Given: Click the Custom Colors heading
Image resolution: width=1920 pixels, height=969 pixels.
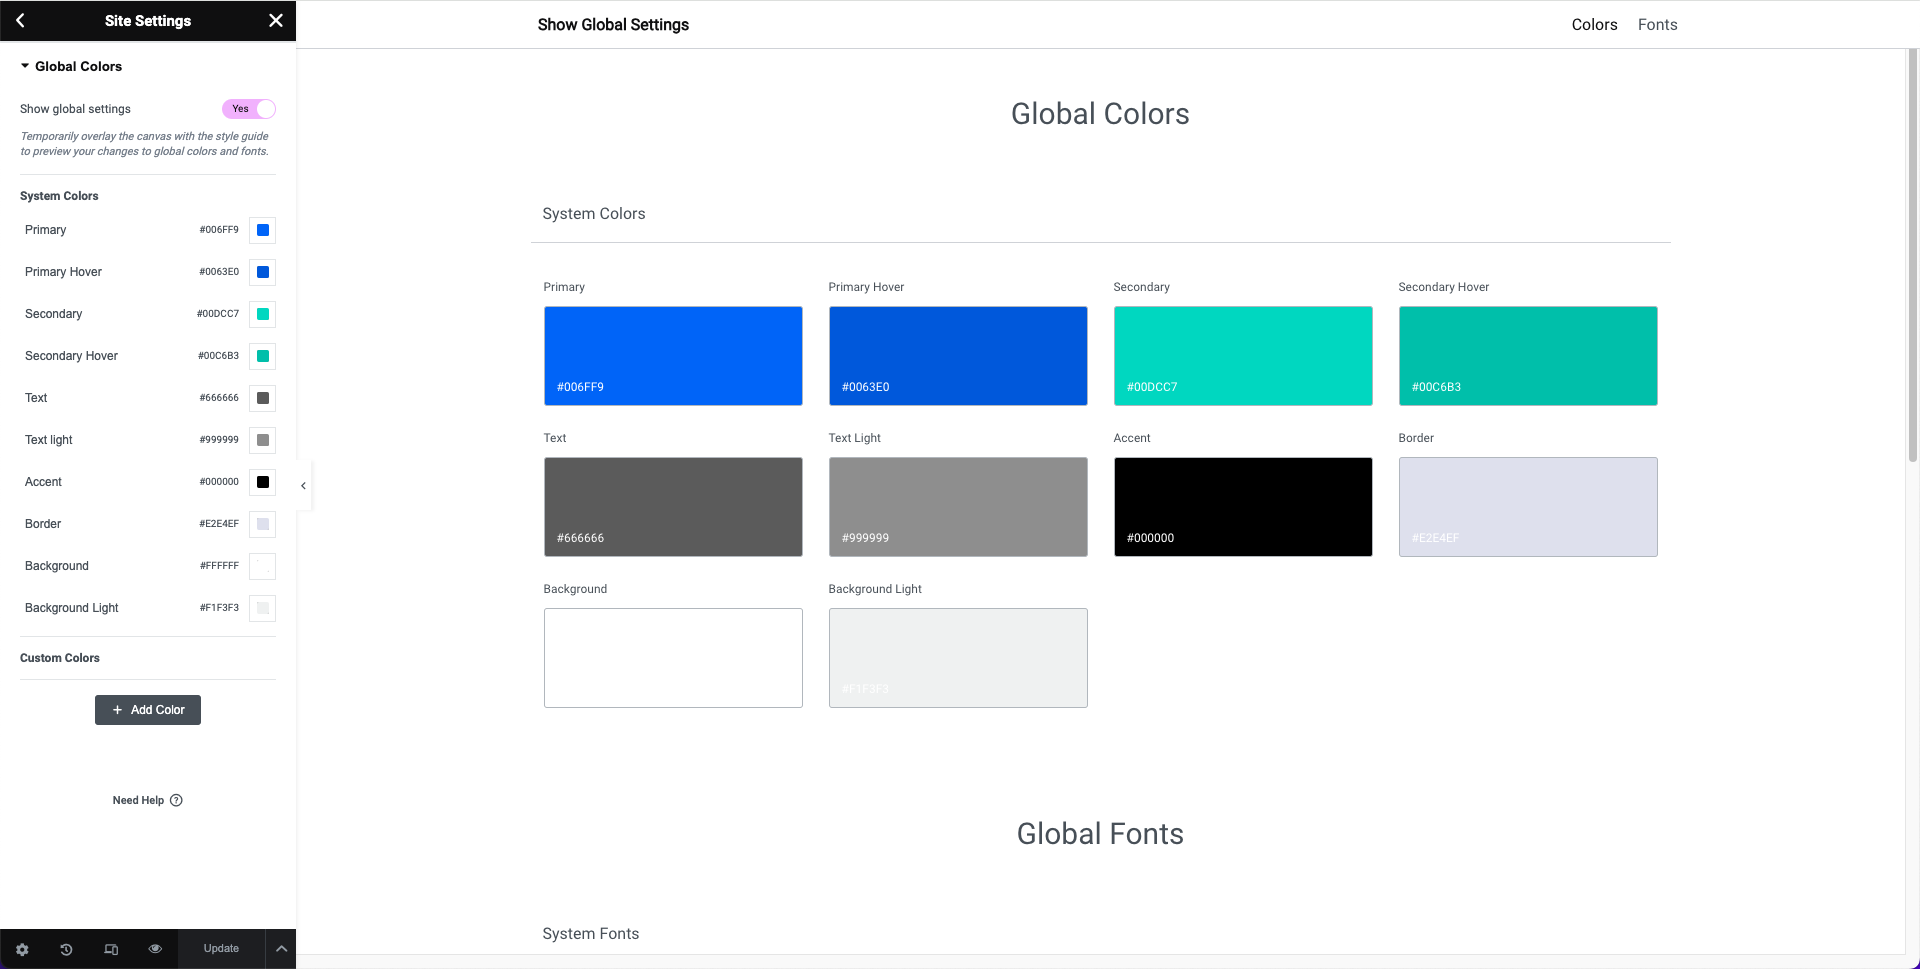Looking at the screenshot, I should [x=60, y=658].
